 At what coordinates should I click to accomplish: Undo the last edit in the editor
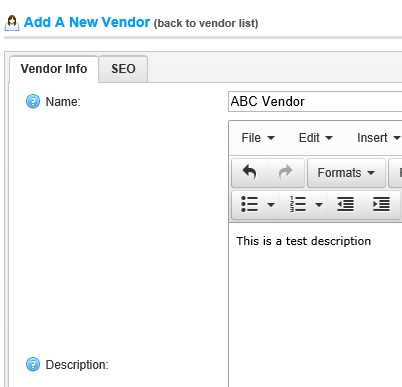pos(250,172)
